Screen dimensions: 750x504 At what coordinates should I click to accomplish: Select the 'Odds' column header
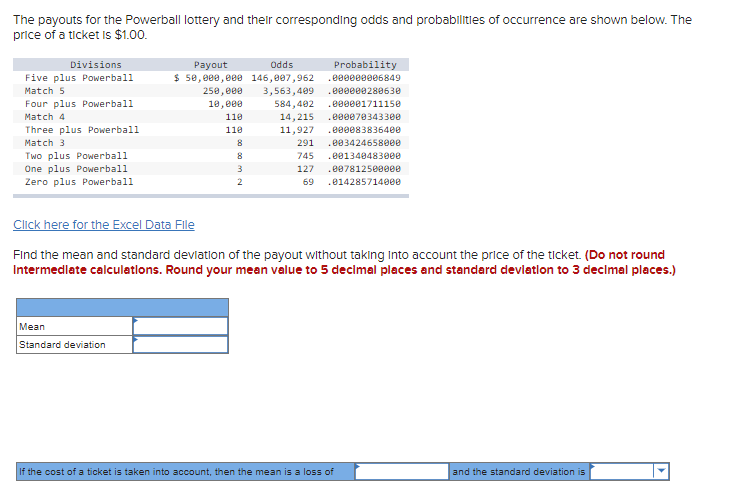coord(282,65)
